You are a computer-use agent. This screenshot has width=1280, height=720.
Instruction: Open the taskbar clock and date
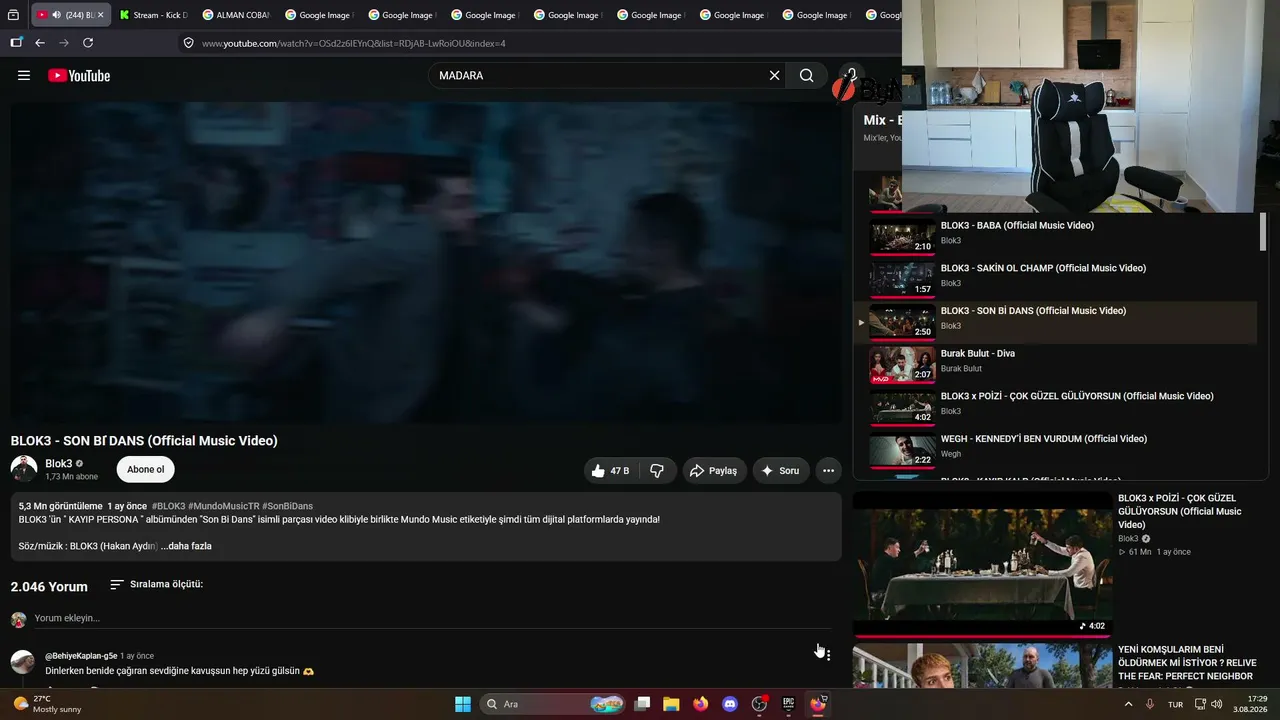(x=1250, y=704)
